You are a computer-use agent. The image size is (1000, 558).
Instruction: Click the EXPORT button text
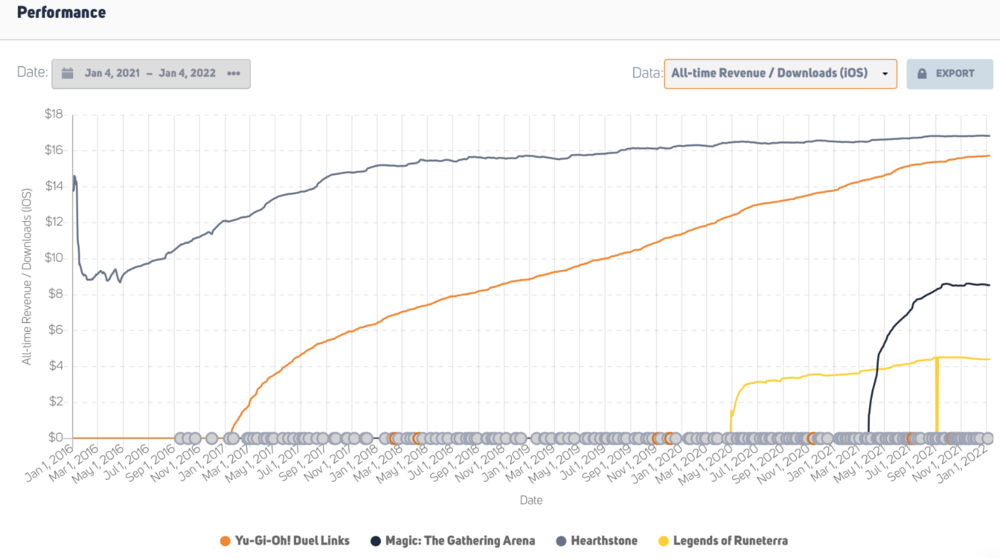point(955,73)
